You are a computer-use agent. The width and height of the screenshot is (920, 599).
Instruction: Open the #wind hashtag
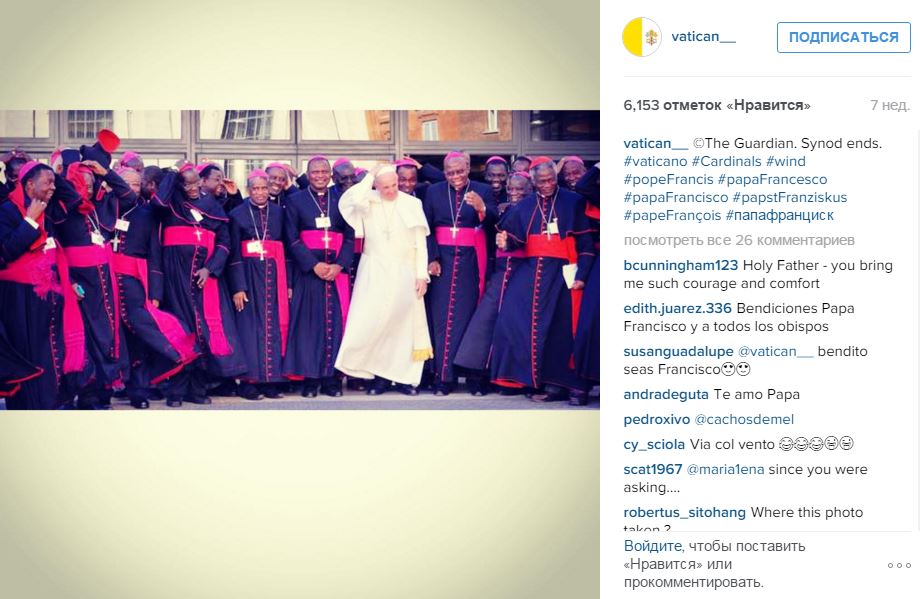pos(786,161)
